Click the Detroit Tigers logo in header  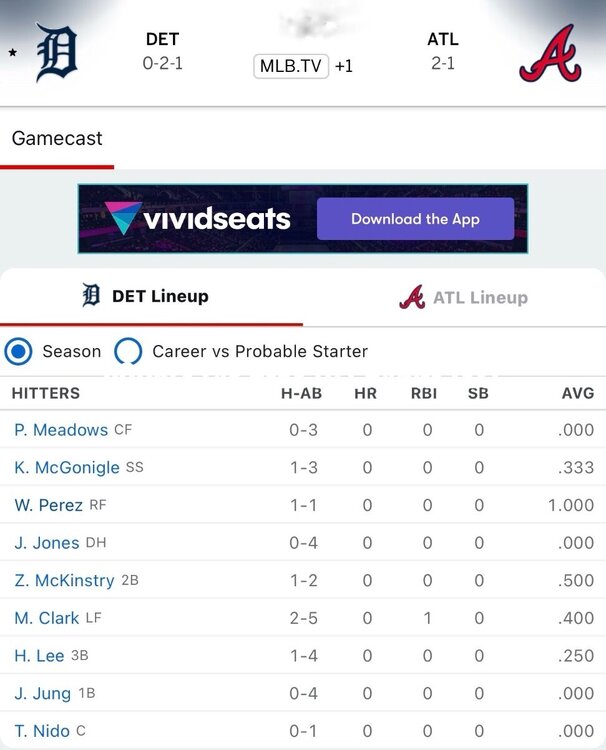click(x=56, y=53)
